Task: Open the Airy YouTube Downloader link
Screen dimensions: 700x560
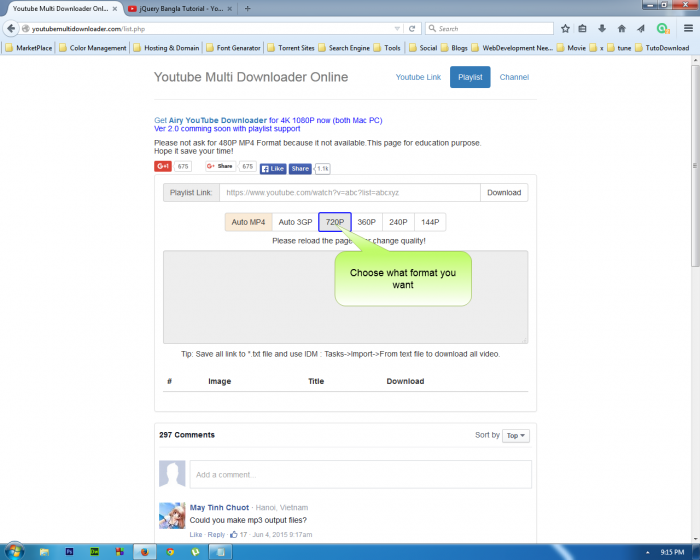Action: coord(217,120)
